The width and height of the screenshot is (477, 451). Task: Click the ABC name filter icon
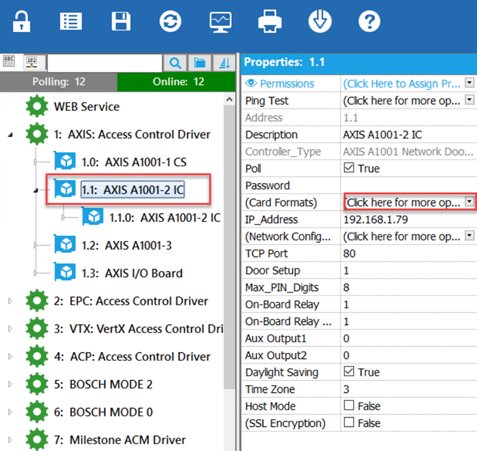[9, 61]
